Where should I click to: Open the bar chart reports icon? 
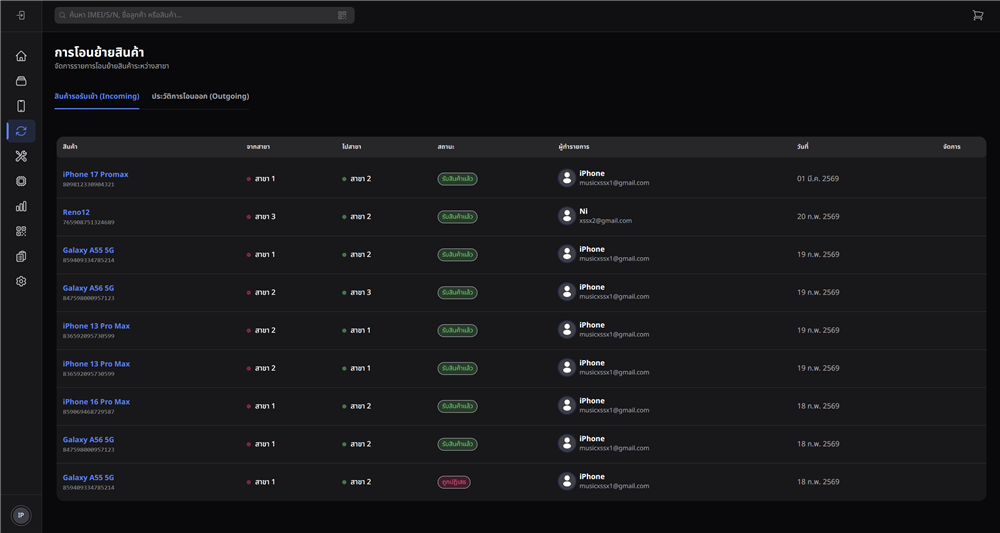point(21,206)
